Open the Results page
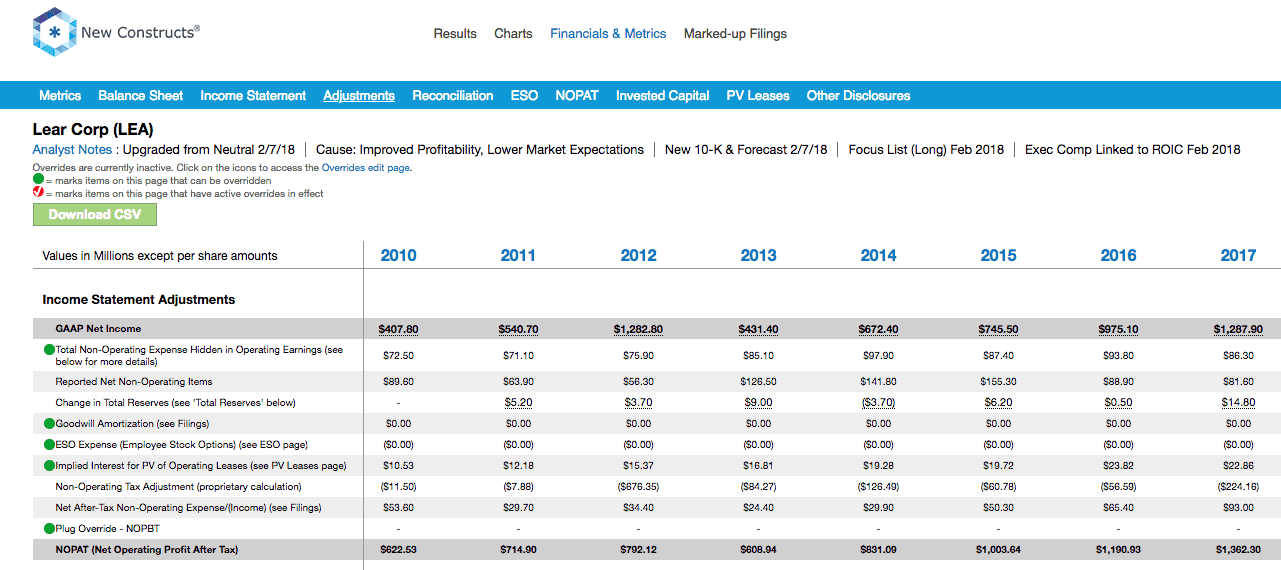This screenshot has width=1281, height=570. tap(455, 34)
